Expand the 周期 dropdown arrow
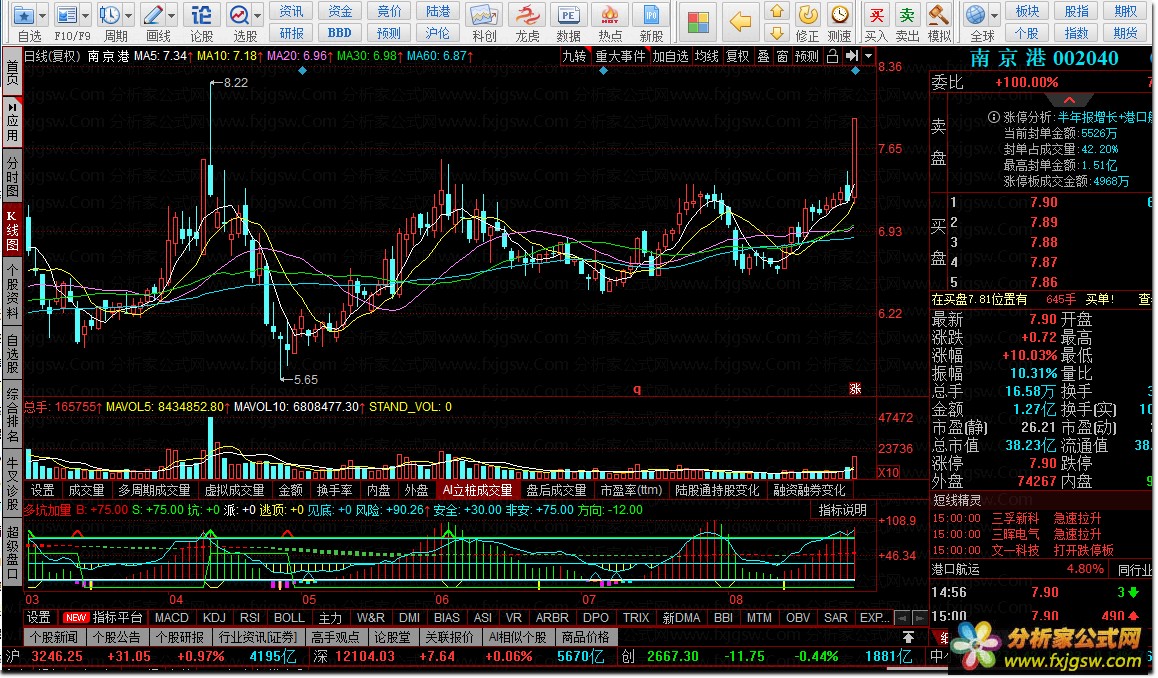Screen dimensions: 1158x678 pyautogui.click(x=129, y=16)
